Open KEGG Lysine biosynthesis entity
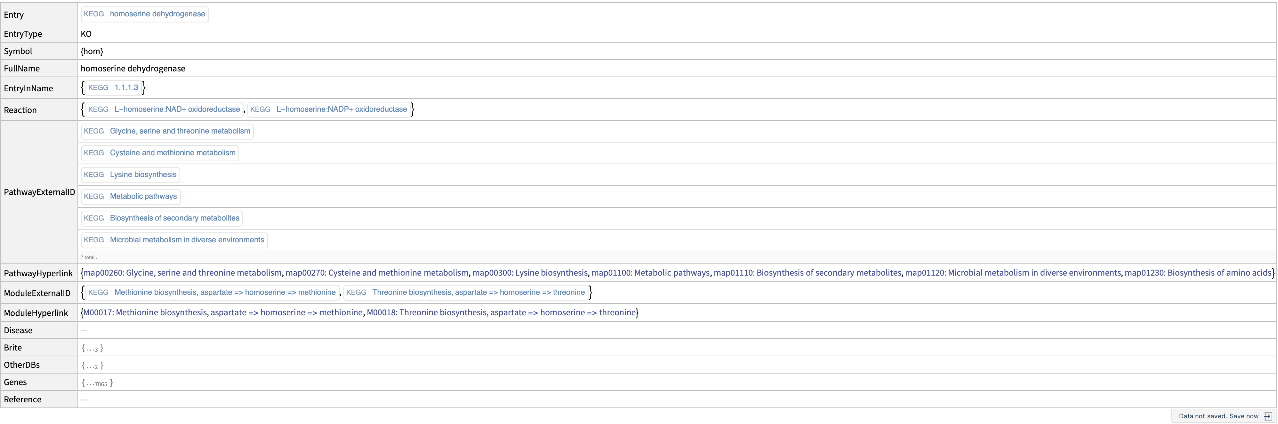Image resolution: width=1278 pixels, height=424 pixels. pos(130,175)
